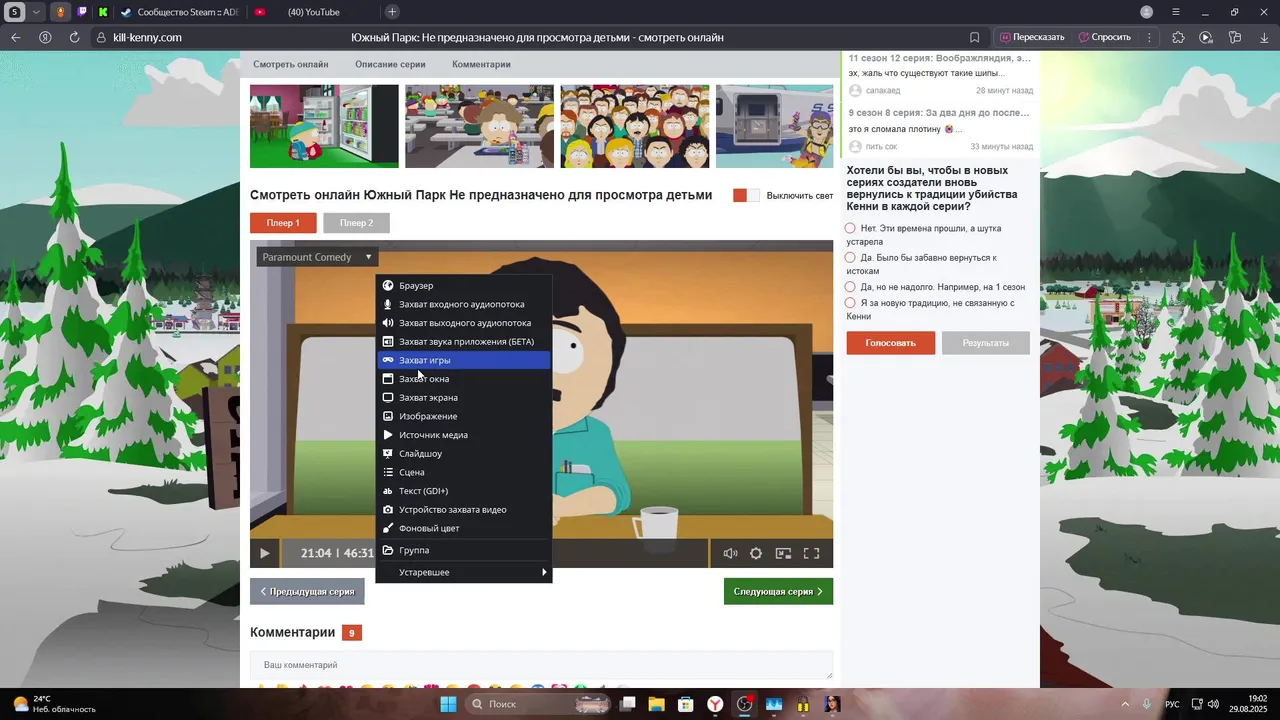Open a new browser tab
The width and height of the screenshot is (1280, 720).
tap(392, 12)
